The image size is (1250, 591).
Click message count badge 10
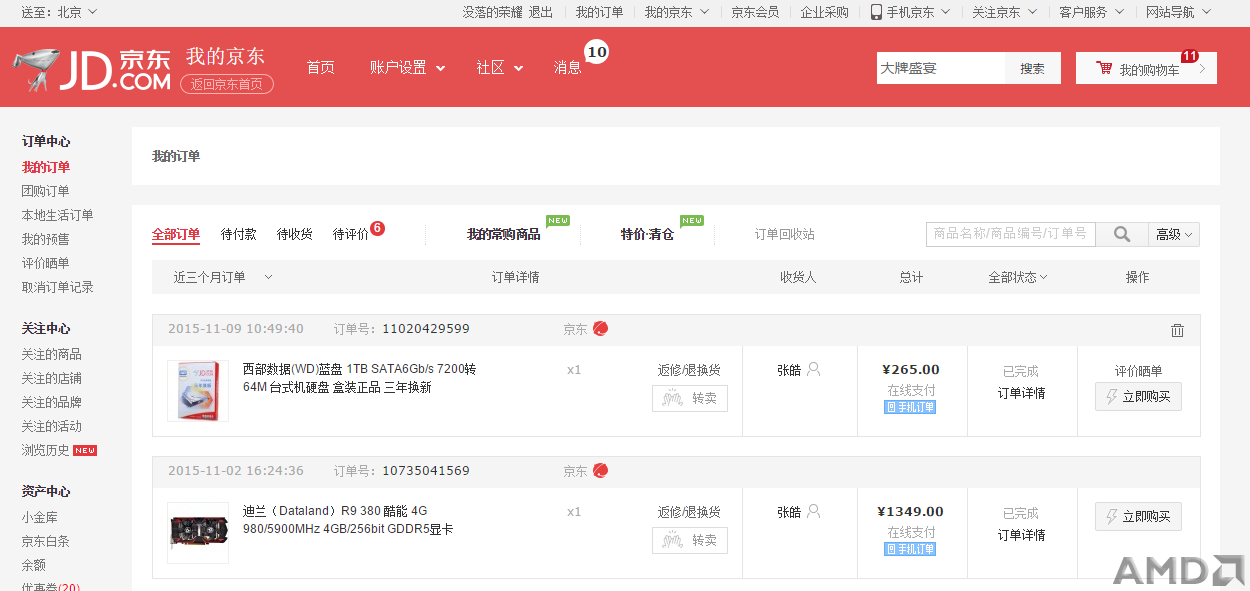(x=596, y=52)
